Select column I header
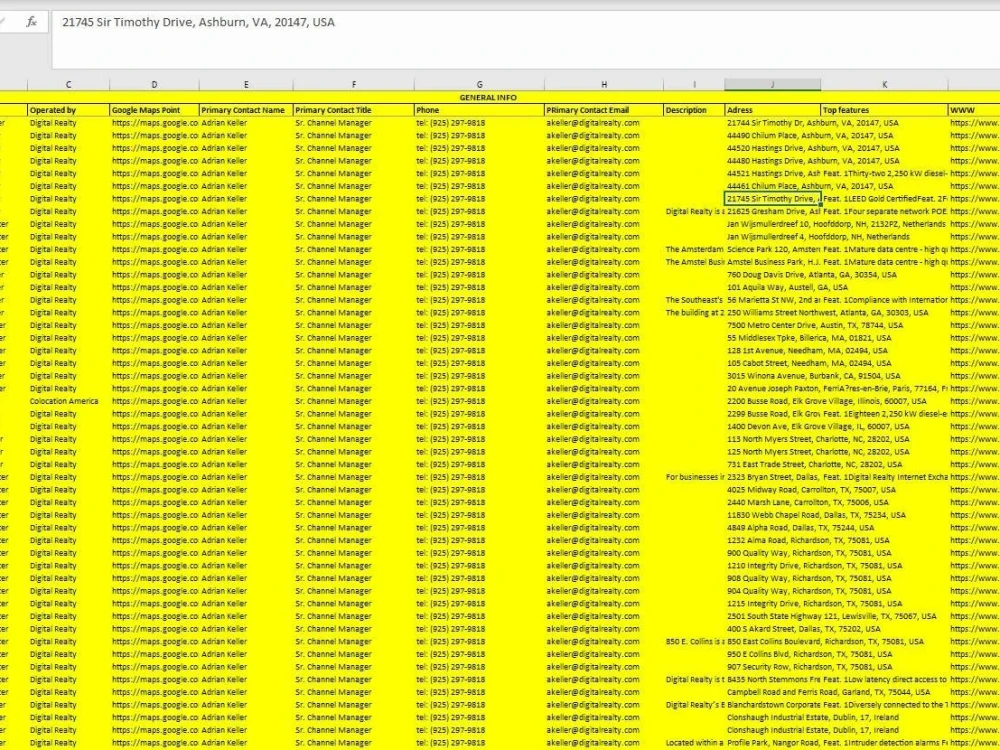1000x750 pixels. tap(695, 84)
